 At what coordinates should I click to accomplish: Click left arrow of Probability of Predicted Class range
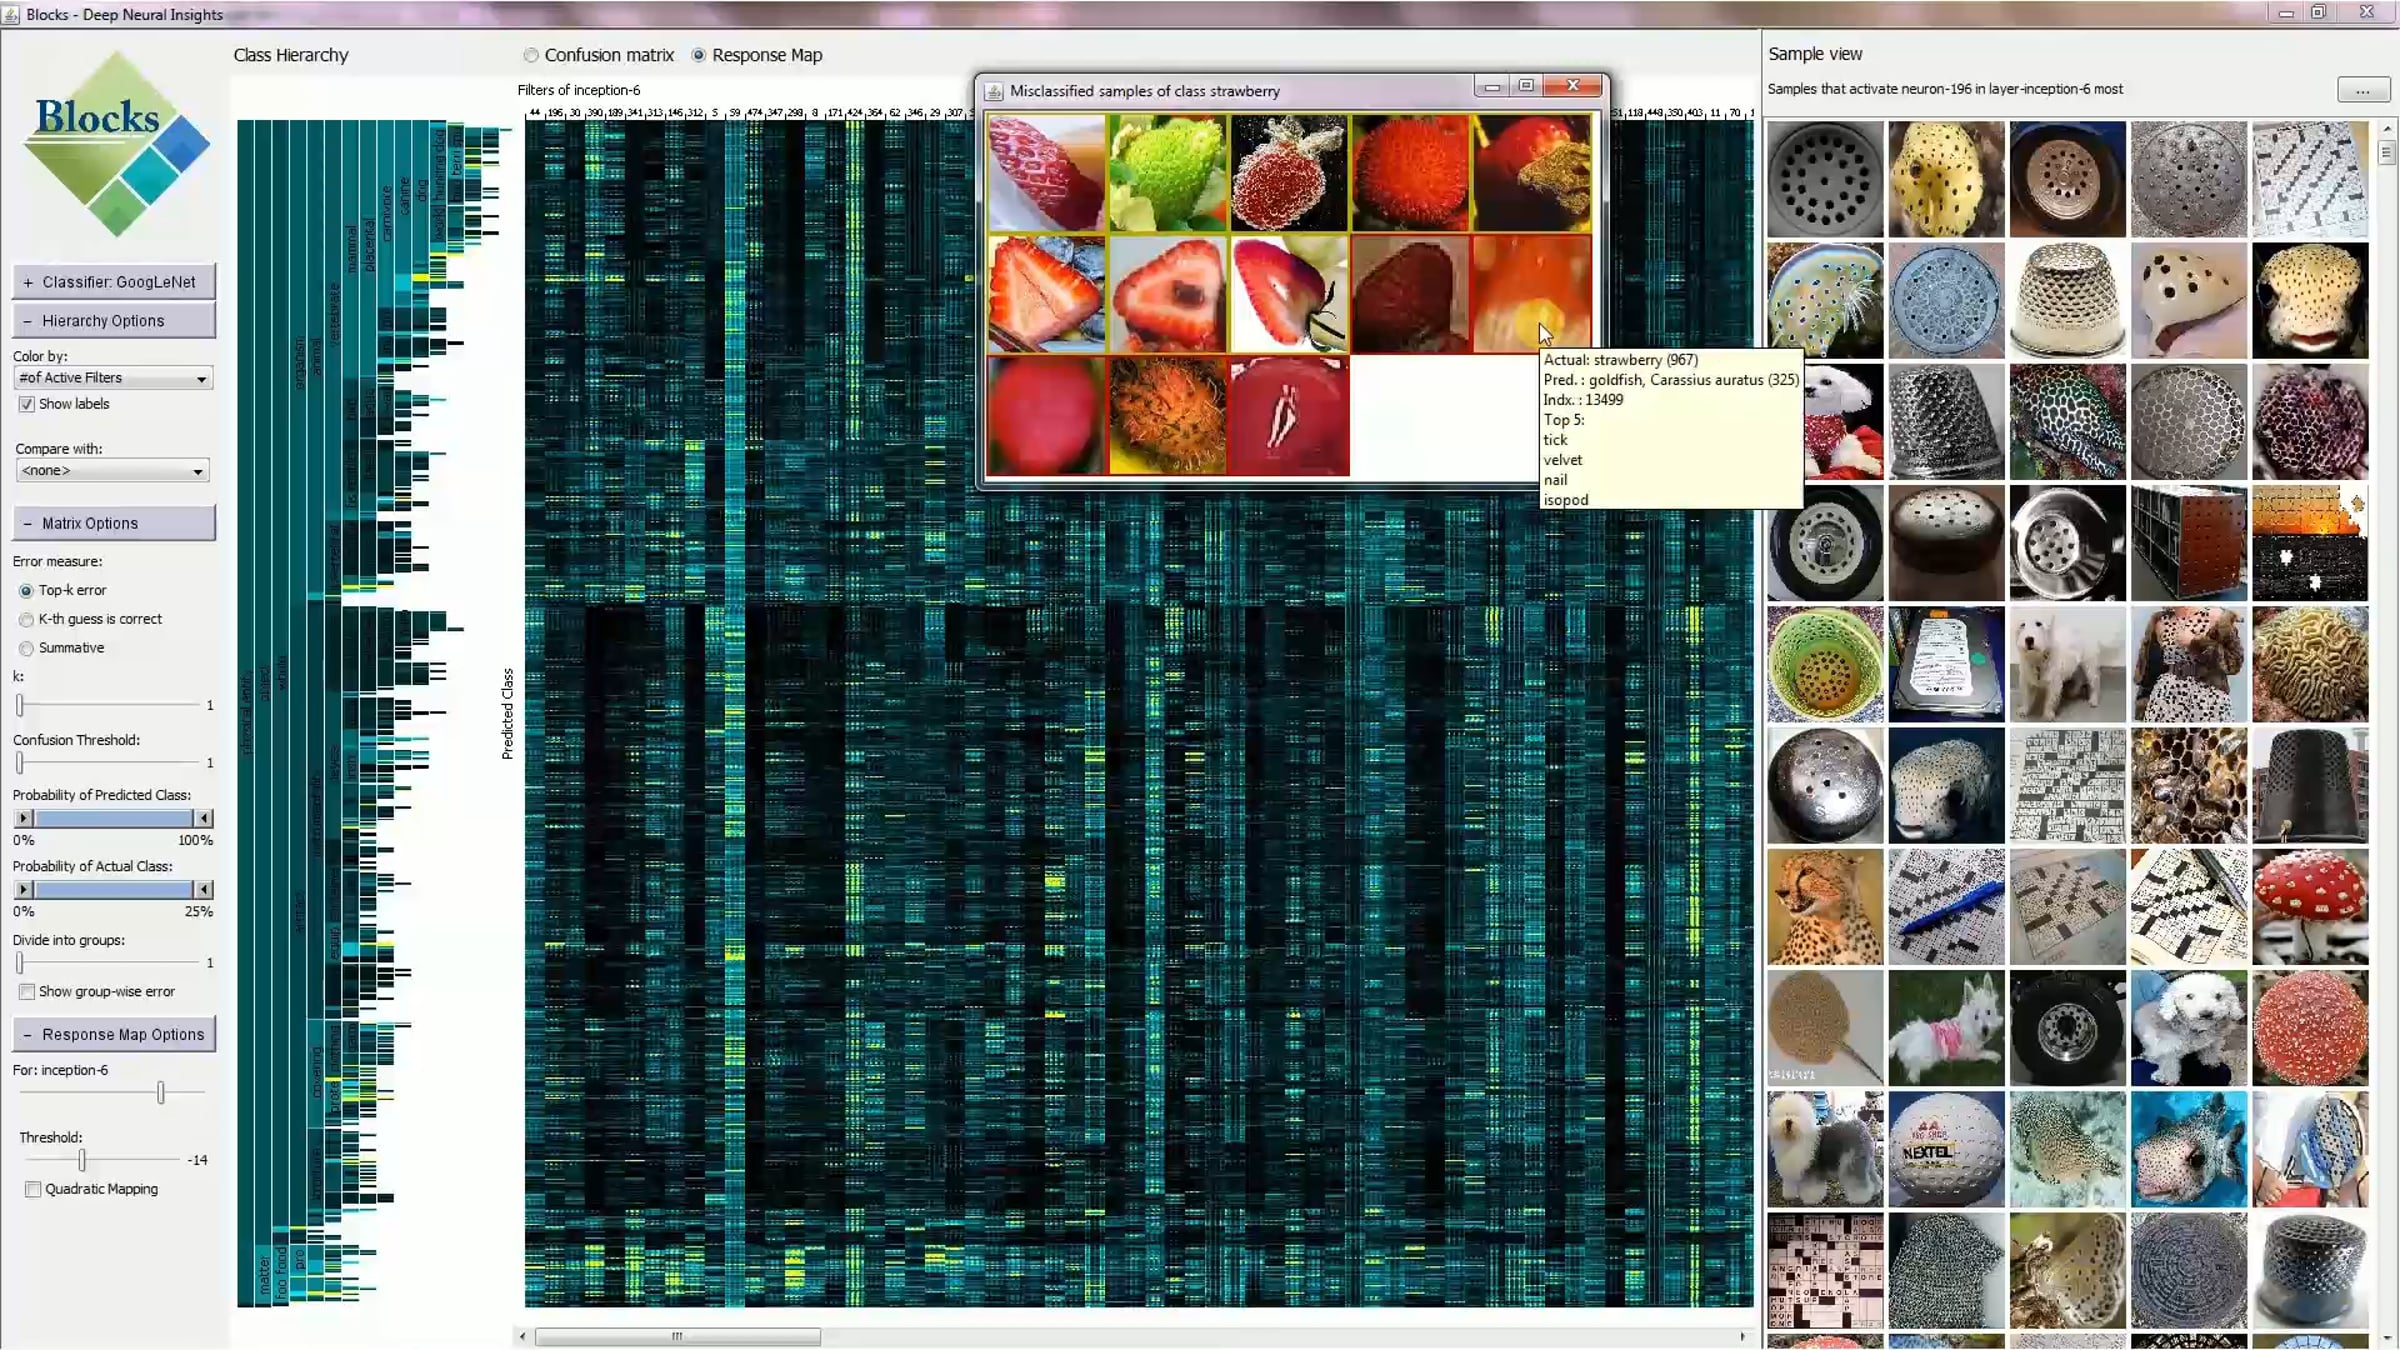(x=23, y=818)
